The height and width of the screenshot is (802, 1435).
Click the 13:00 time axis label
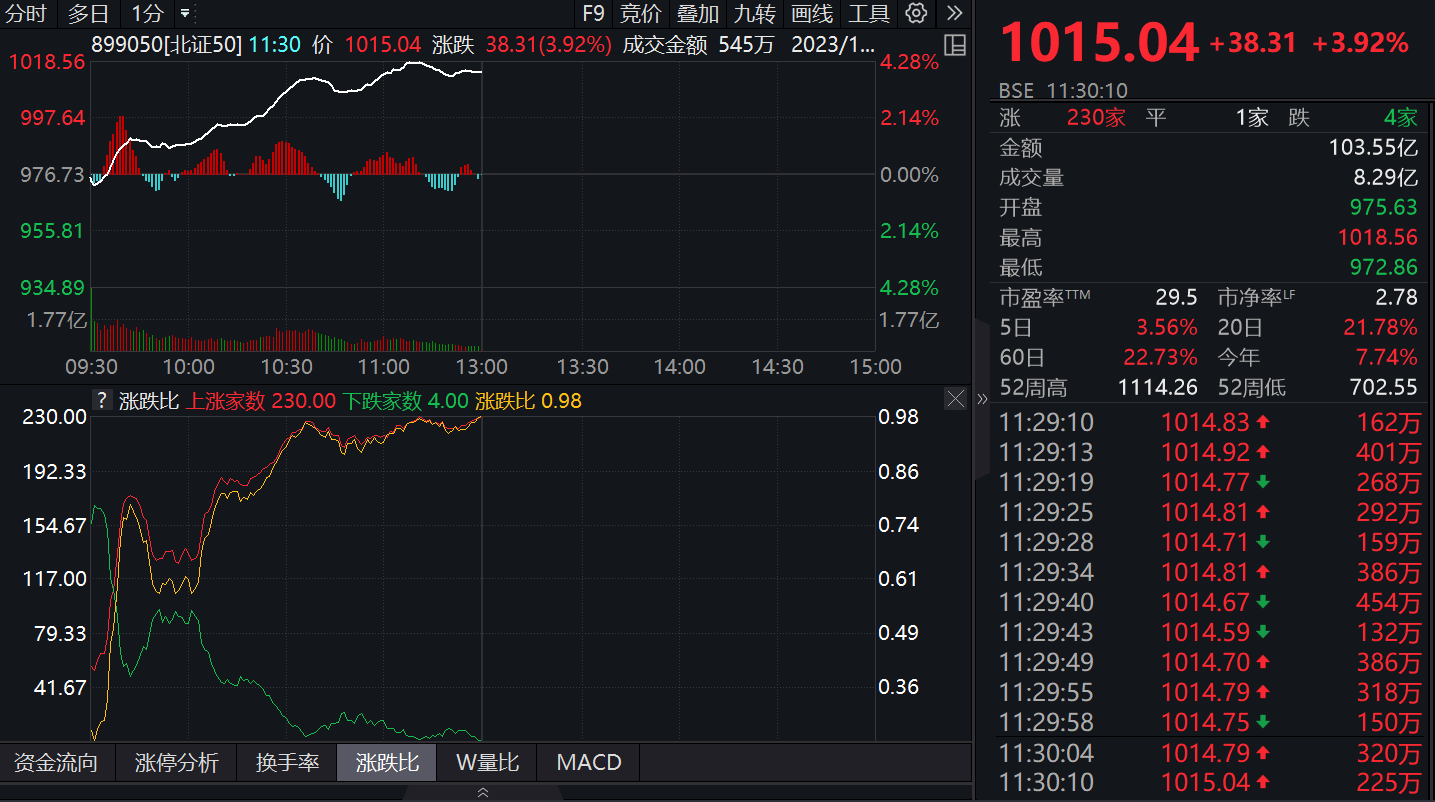click(482, 367)
